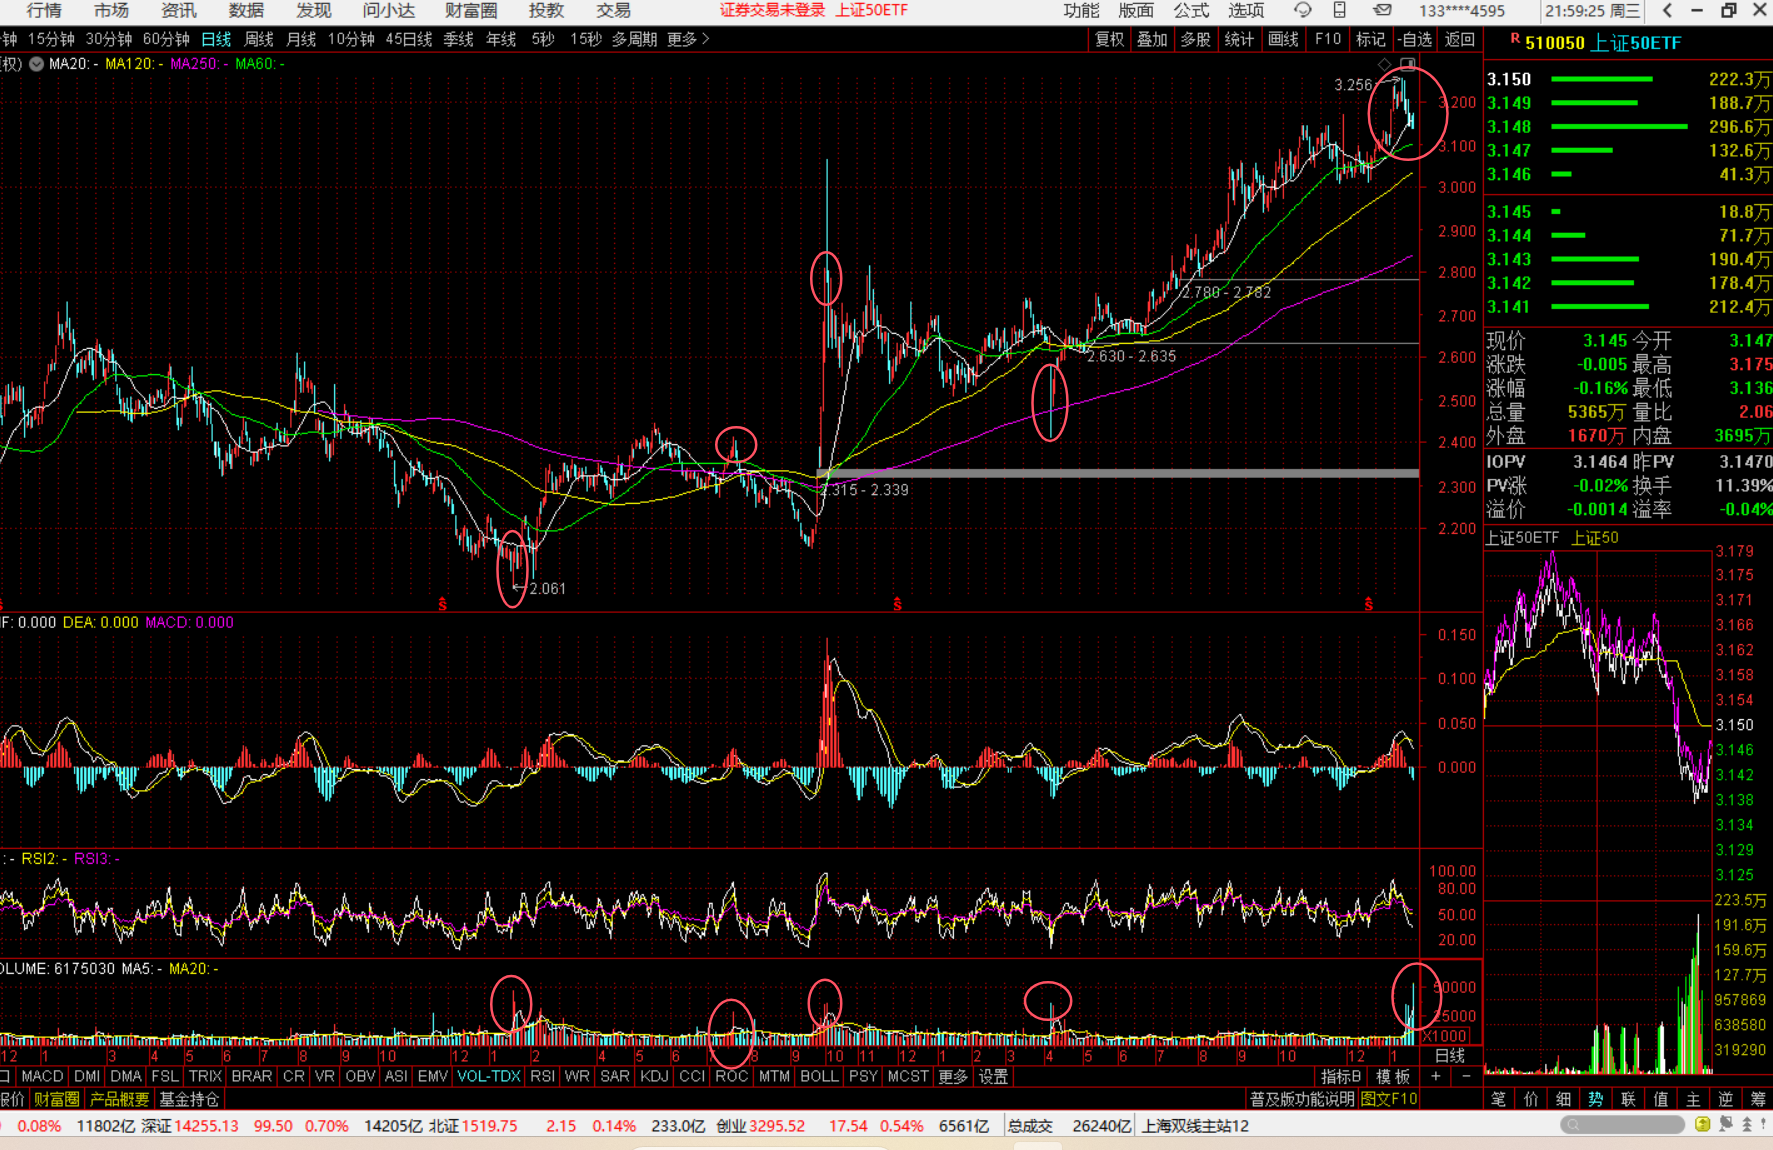Toggle the 复权 price adjustment button

[1109, 39]
